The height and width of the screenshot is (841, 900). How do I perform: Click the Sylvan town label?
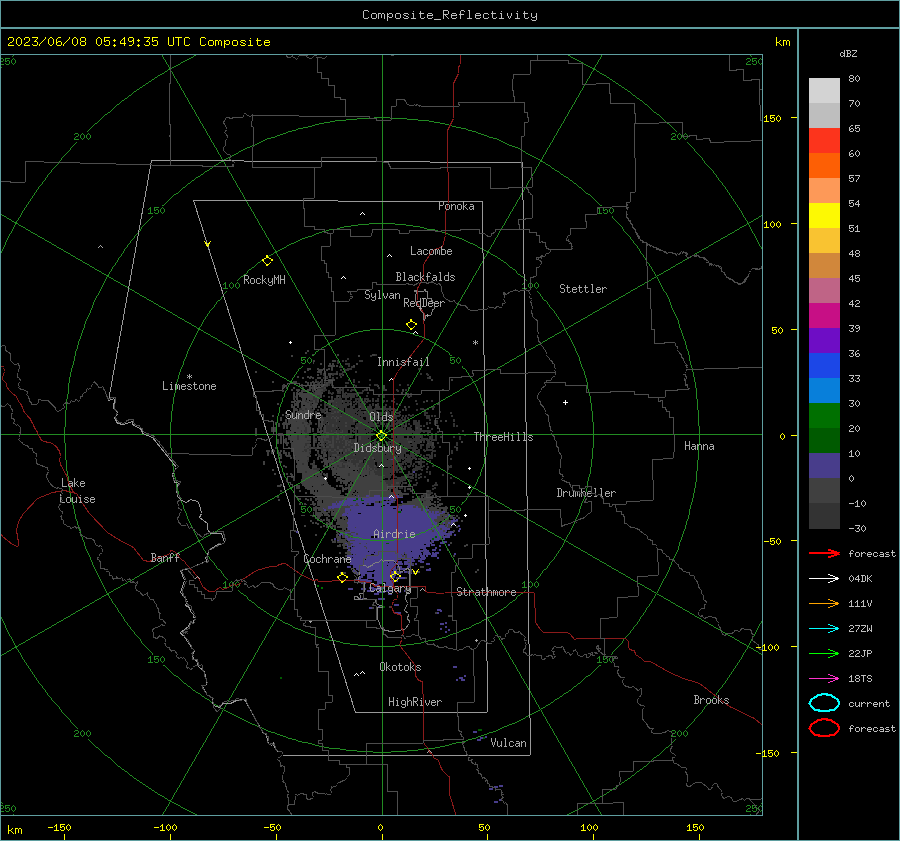click(382, 295)
